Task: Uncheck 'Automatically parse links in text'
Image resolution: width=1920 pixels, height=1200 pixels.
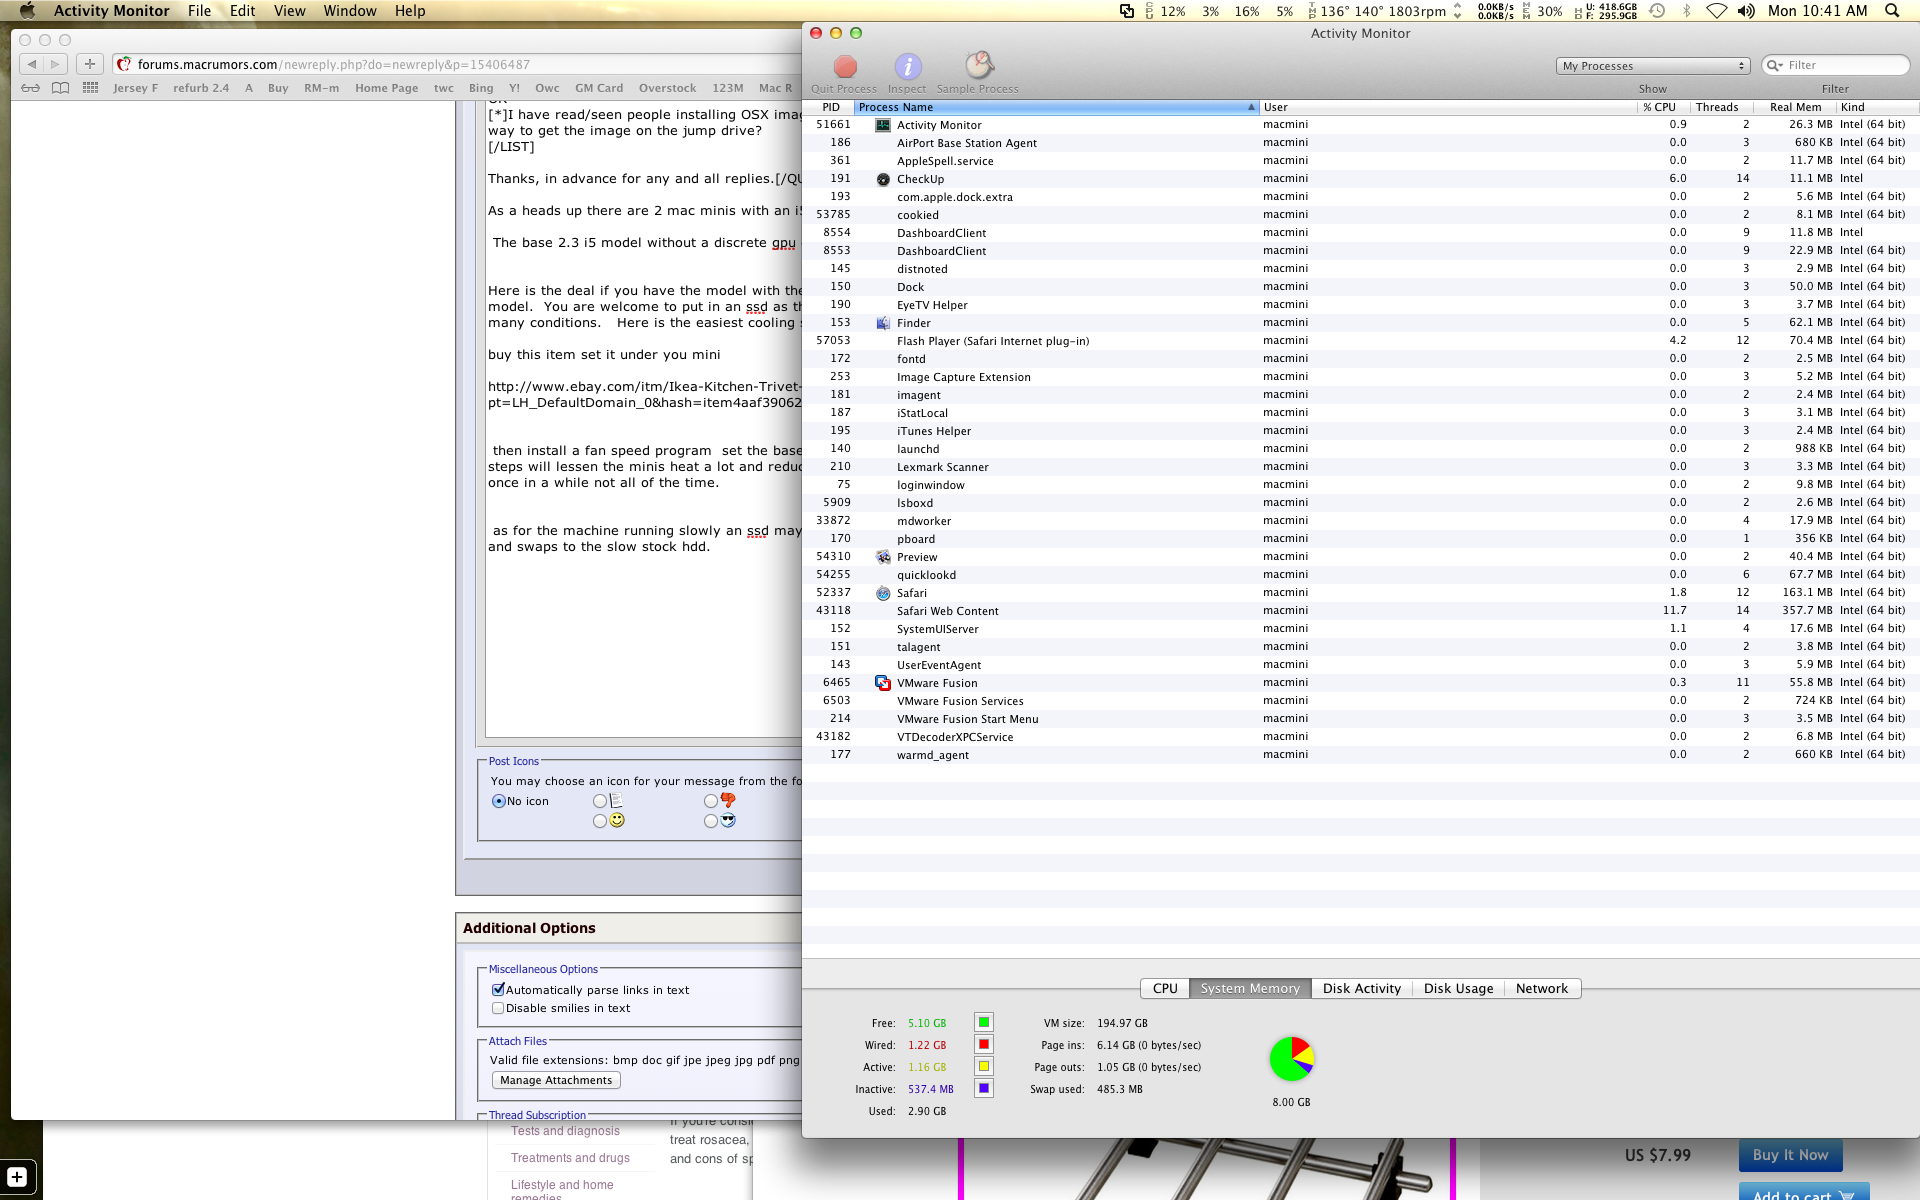Action: pyautogui.click(x=498, y=990)
